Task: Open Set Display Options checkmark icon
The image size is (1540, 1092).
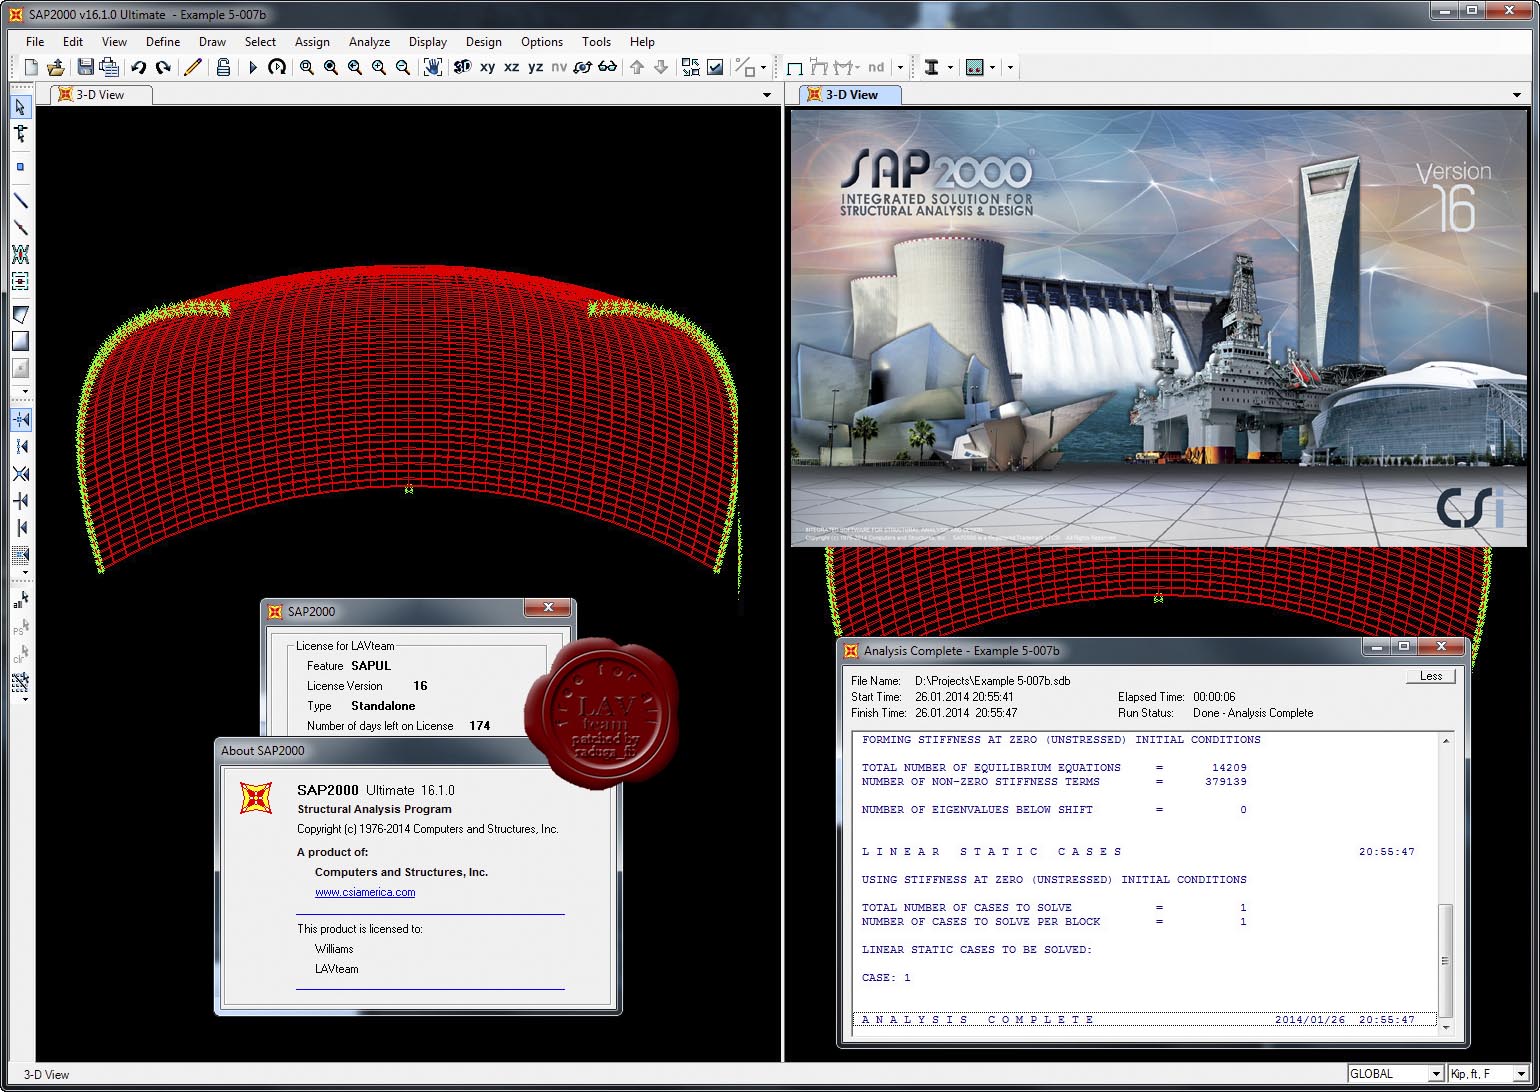Action: click(x=715, y=67)
